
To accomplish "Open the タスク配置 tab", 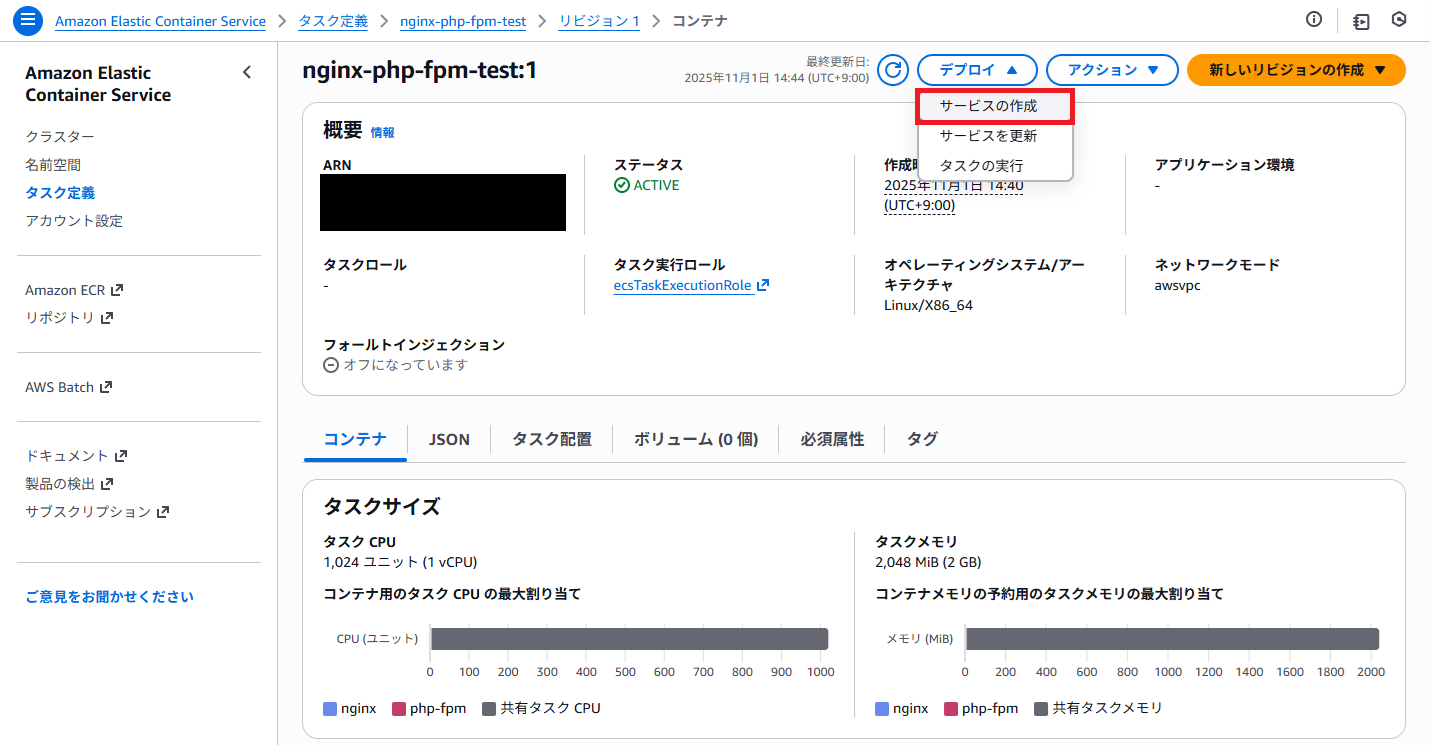I will pos(551,439).
